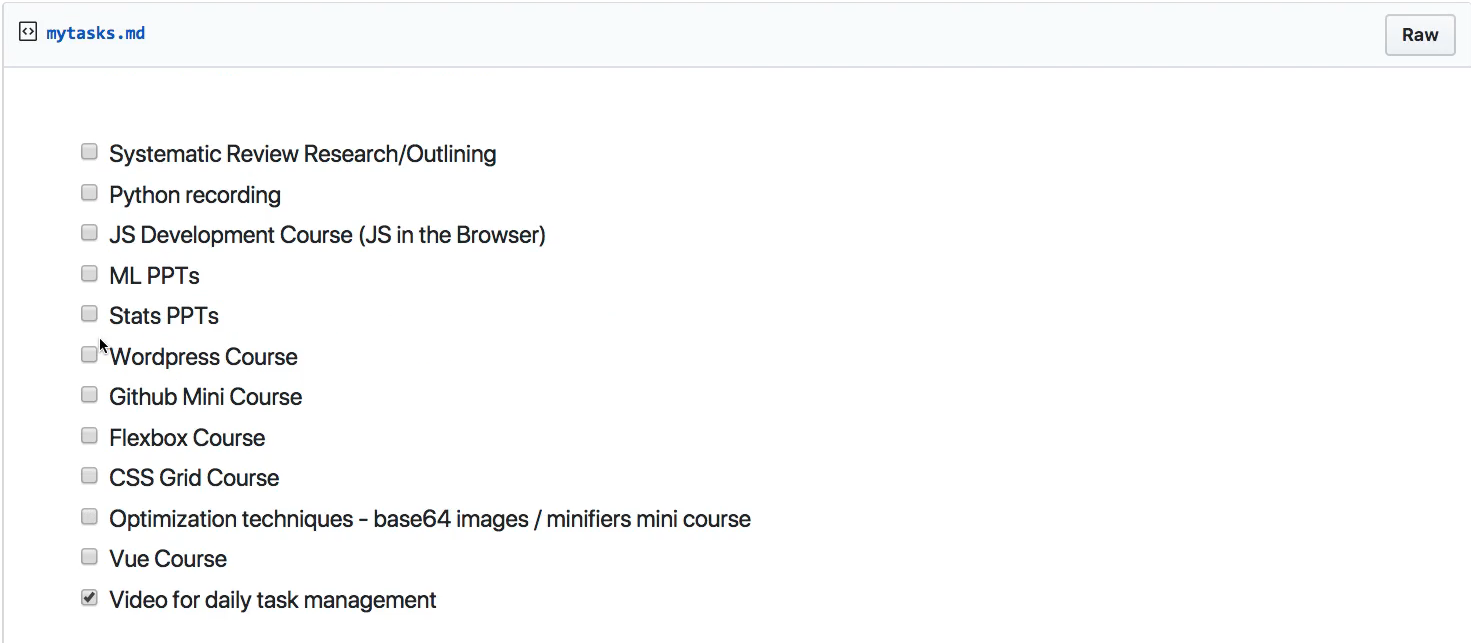Mark Flexbox Course as complete

coord(89,435)
